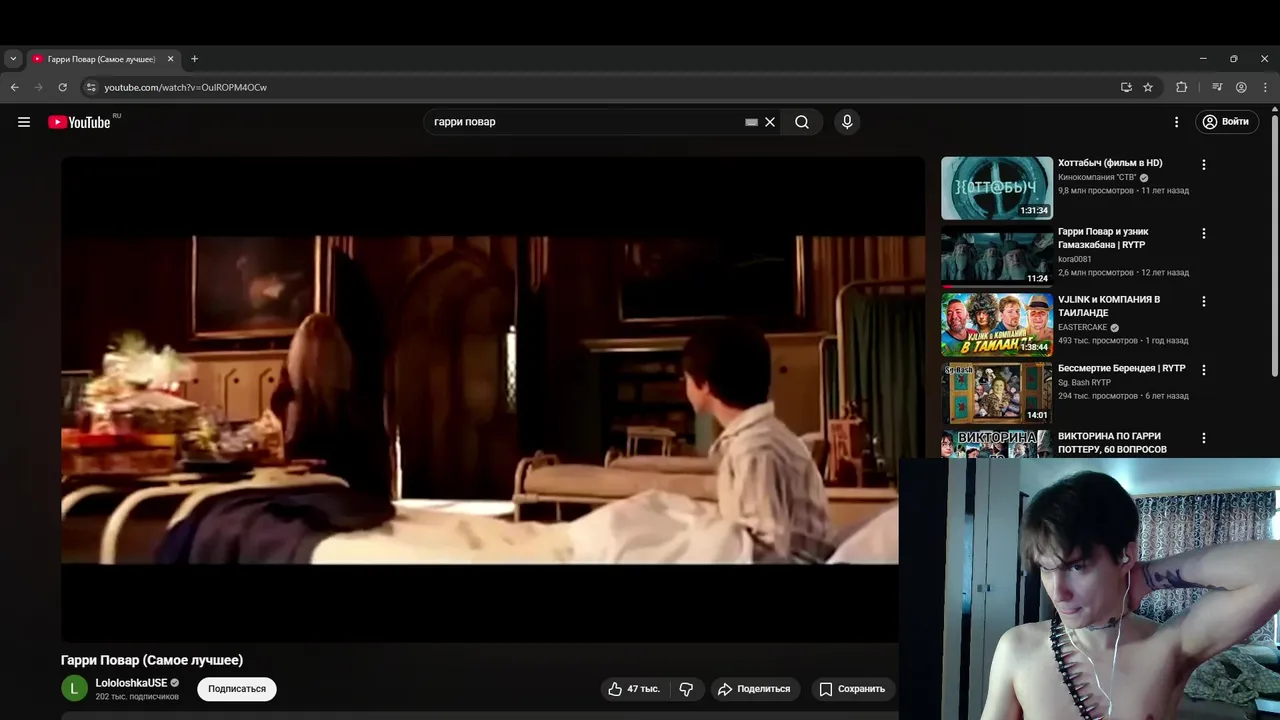
Task: Go to the YouTube home logo
Action: [x=80, y=122]
